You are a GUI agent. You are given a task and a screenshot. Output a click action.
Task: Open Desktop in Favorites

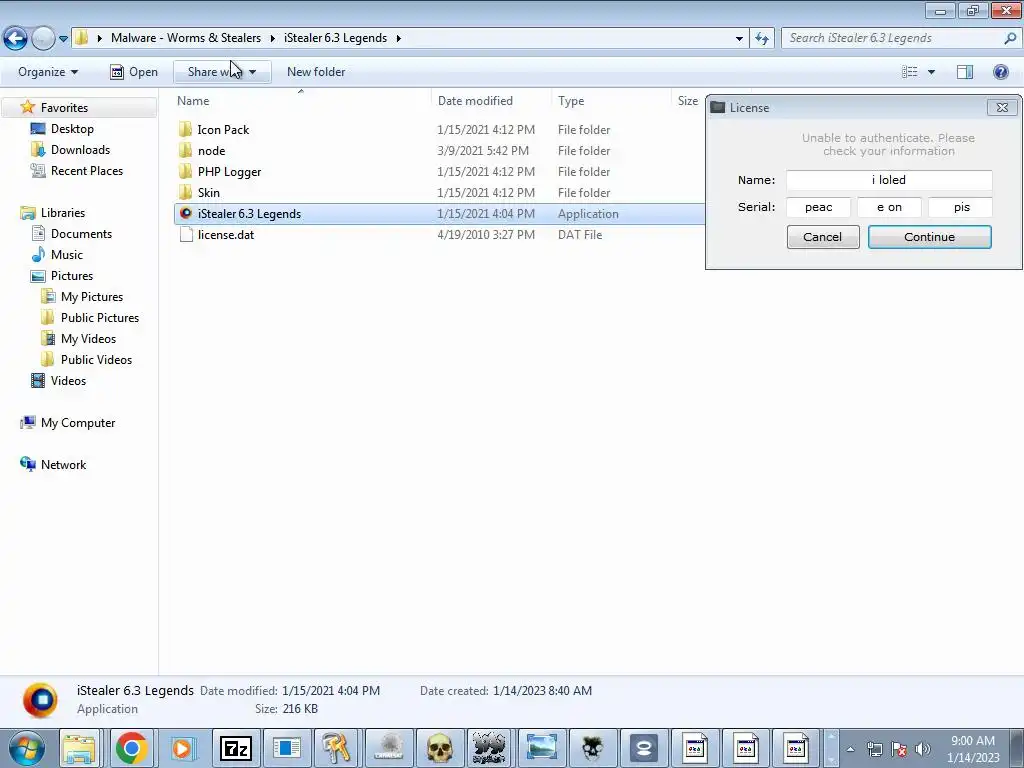[72, 129]
